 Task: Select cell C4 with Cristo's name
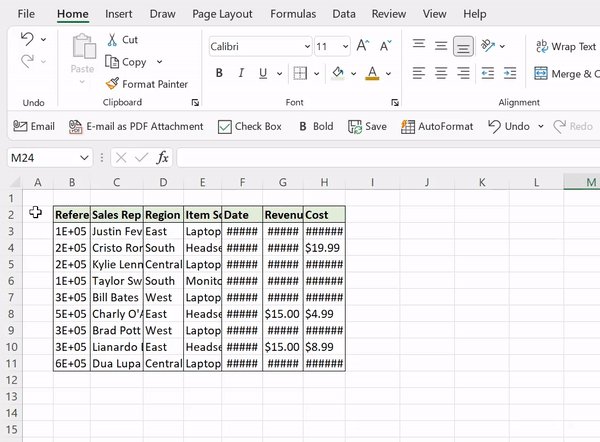coord(117,248)
